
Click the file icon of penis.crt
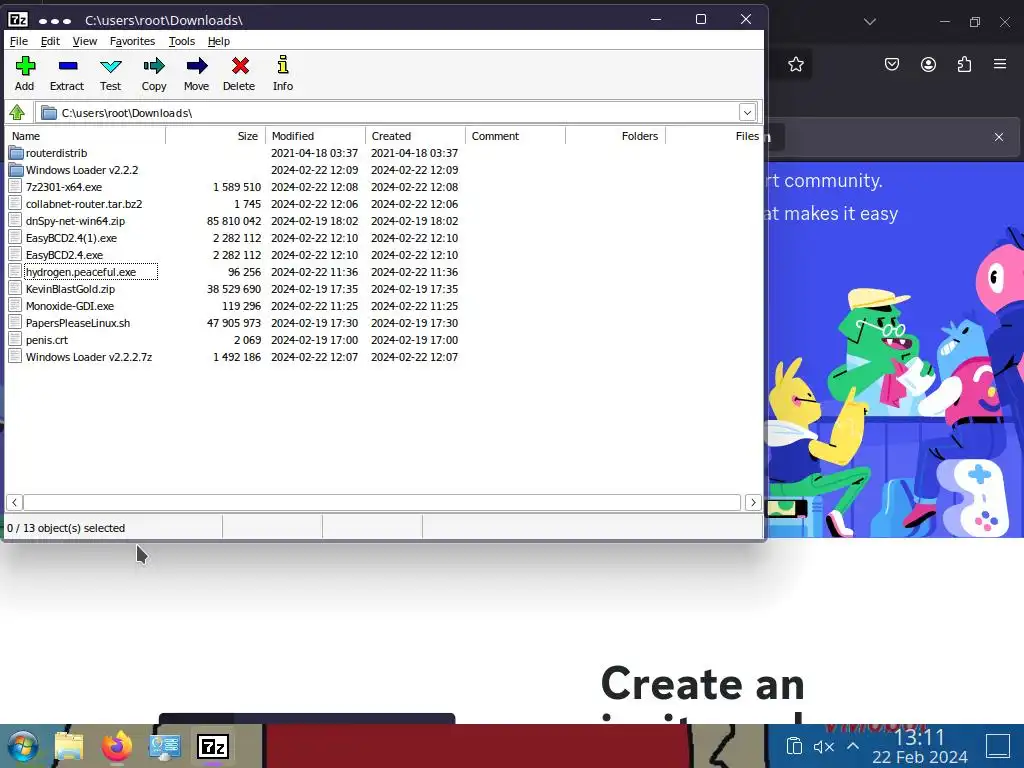[16, 340]
